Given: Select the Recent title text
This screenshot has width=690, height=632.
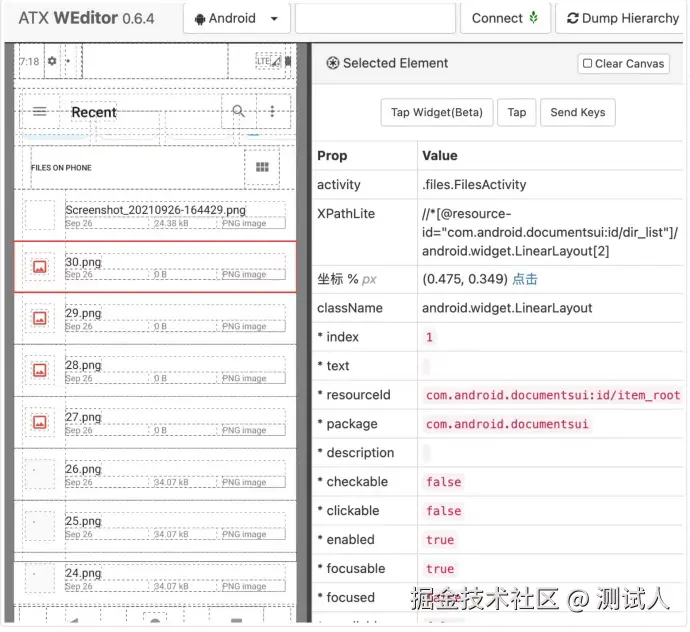Looking at the screenshot, I should tap(94, 112).
